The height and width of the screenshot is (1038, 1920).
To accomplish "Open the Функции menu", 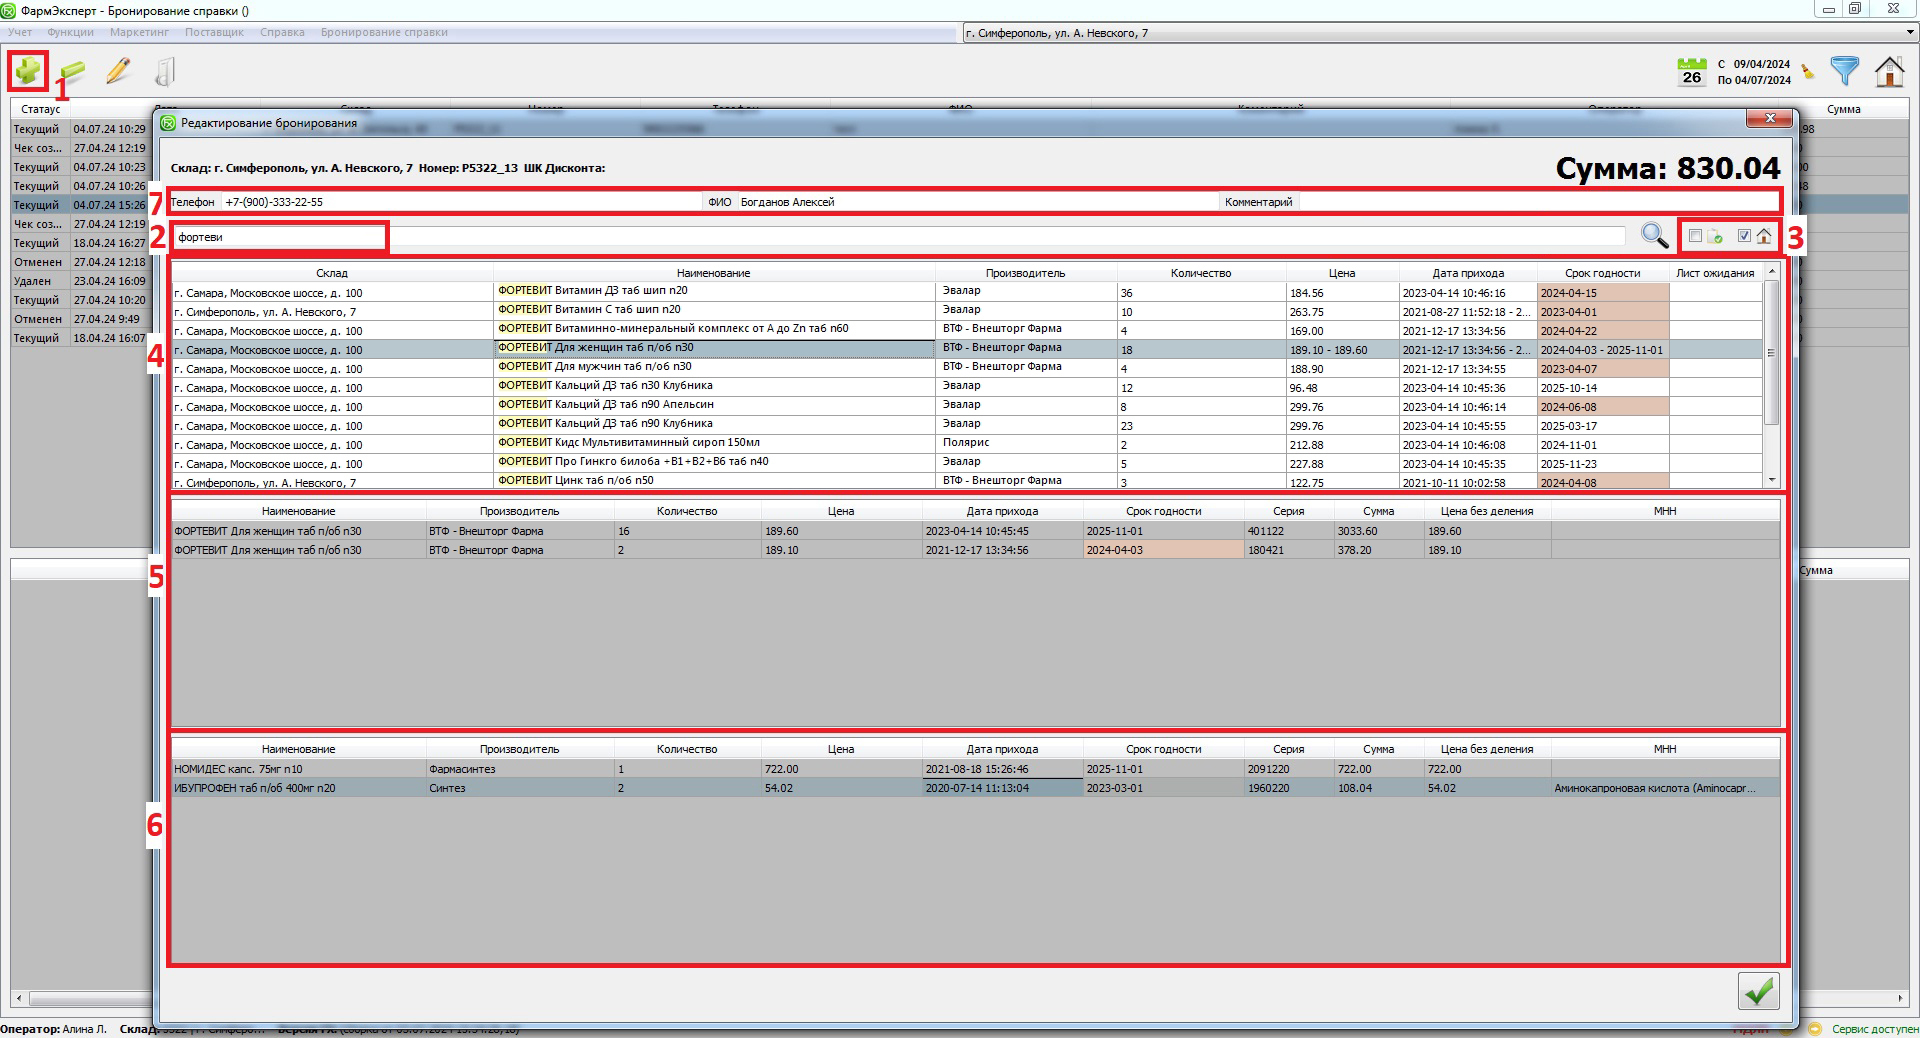I will click(70, 32).
